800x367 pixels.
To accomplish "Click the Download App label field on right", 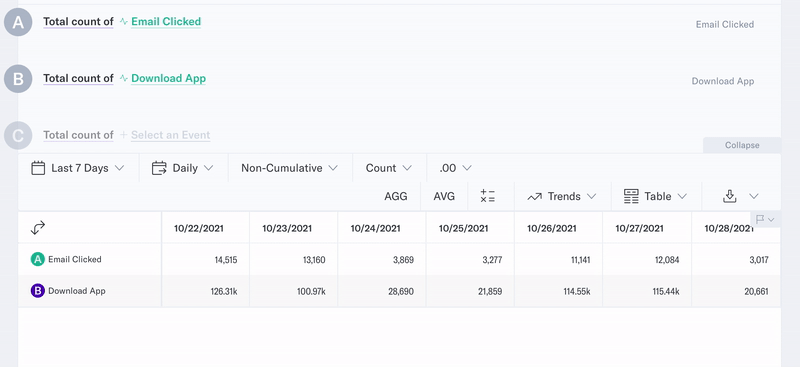I will click(x=723, y=81).
